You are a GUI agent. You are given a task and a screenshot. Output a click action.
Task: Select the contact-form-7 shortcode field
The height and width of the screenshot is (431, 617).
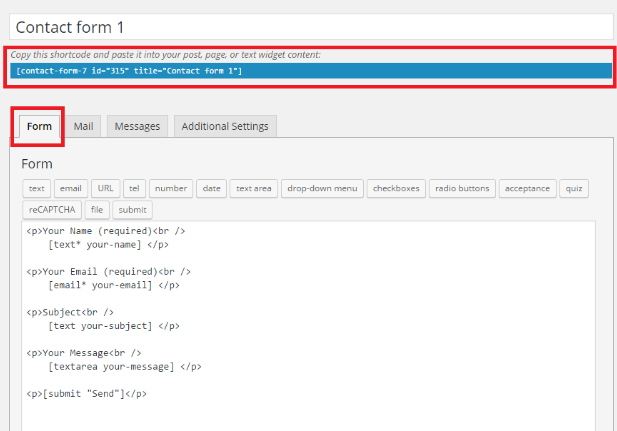311,71
